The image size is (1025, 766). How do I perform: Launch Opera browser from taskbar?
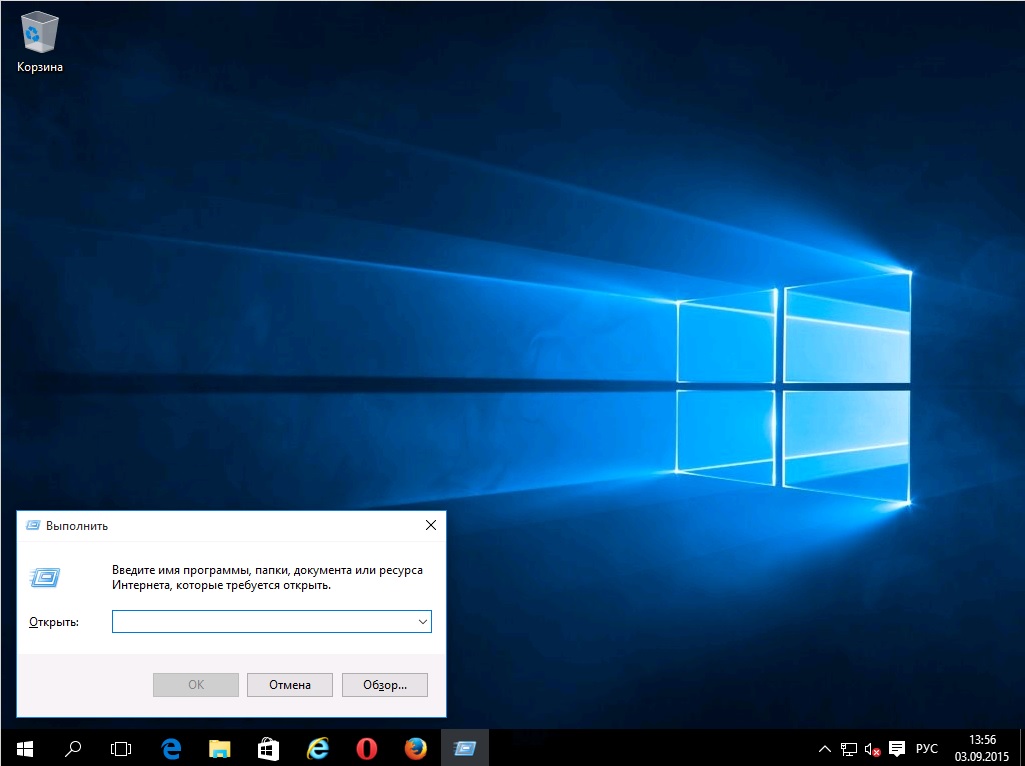point(366,748)
